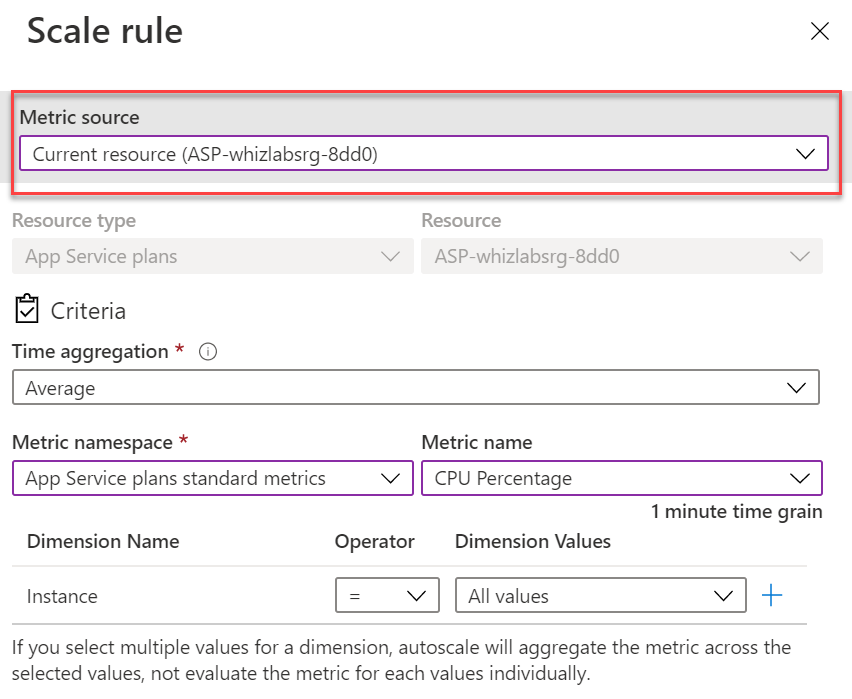
Task: Open the Metric namespace dropdown
Action: pyautogui.click(x=212, y=478)
